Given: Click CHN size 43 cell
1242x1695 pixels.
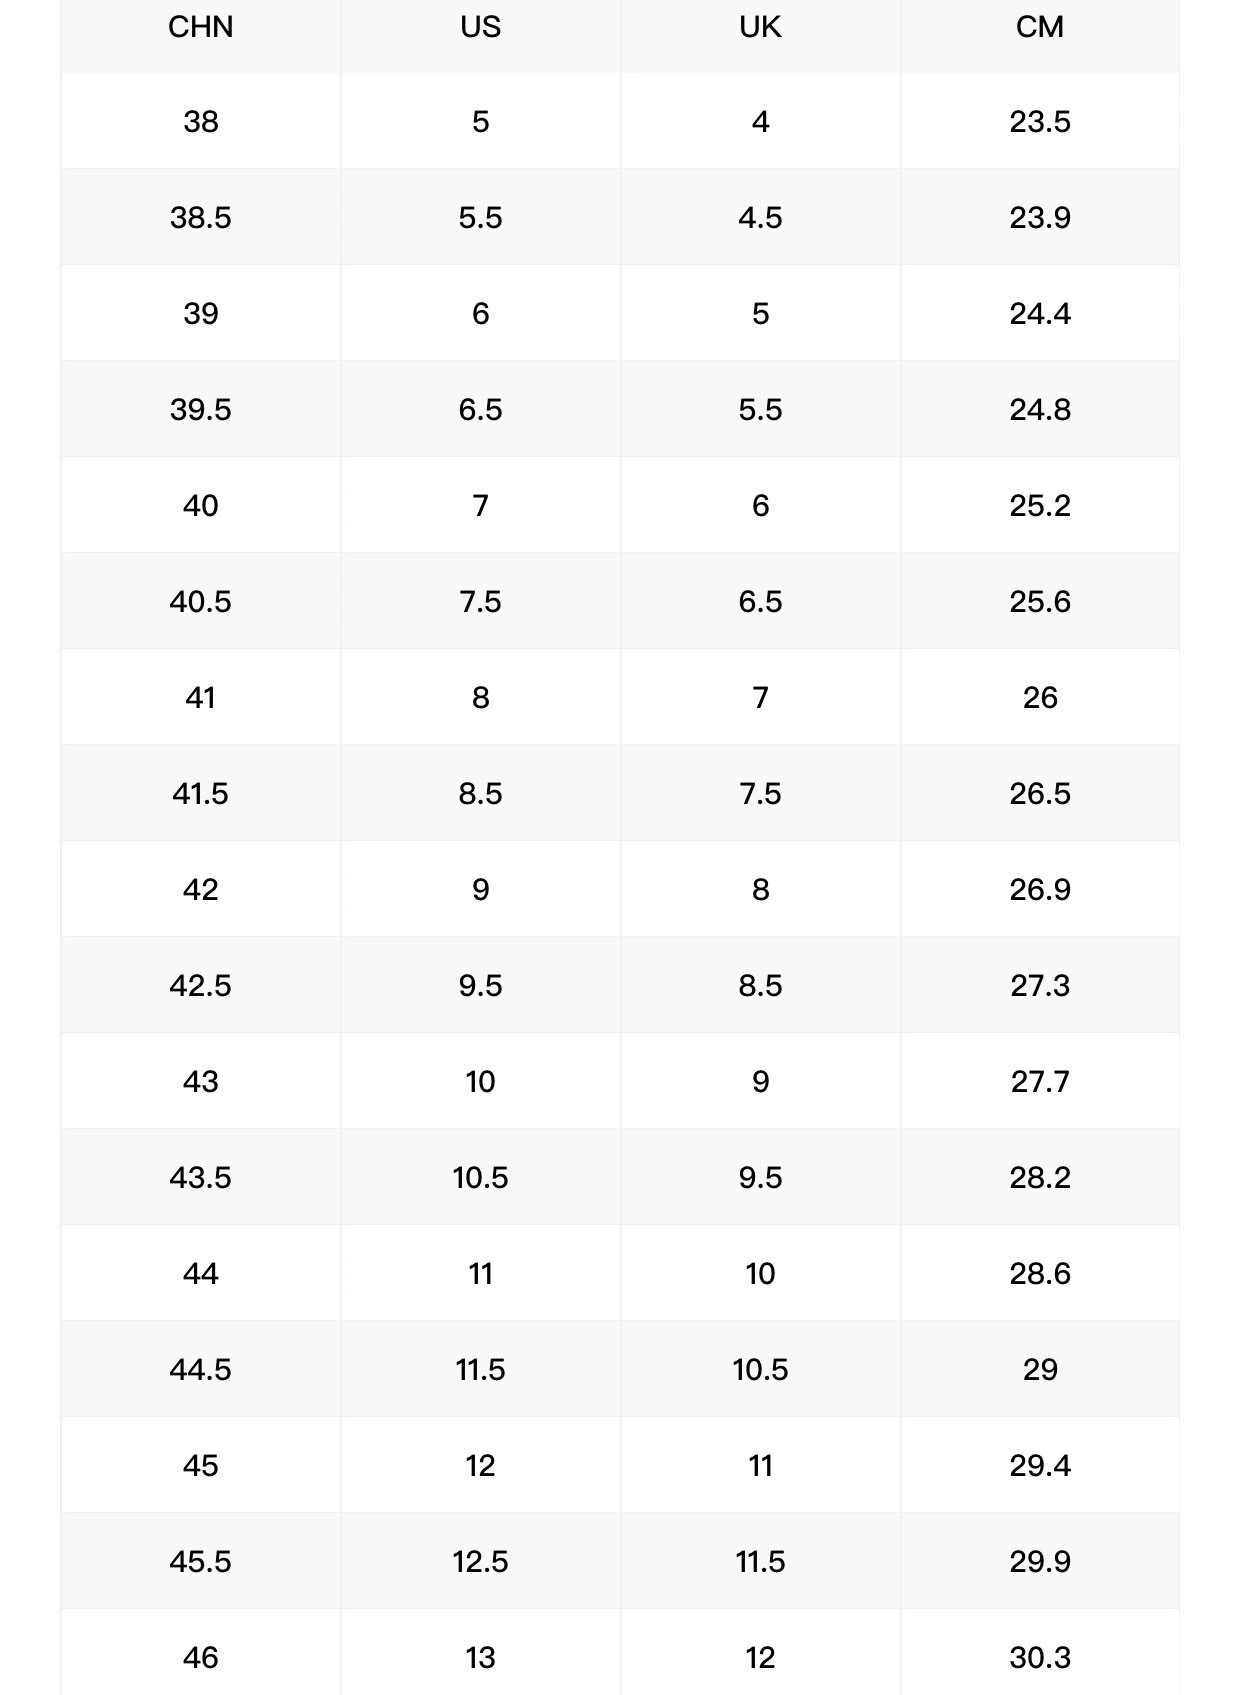Looking at the screenshot, I should [201, 1081].
